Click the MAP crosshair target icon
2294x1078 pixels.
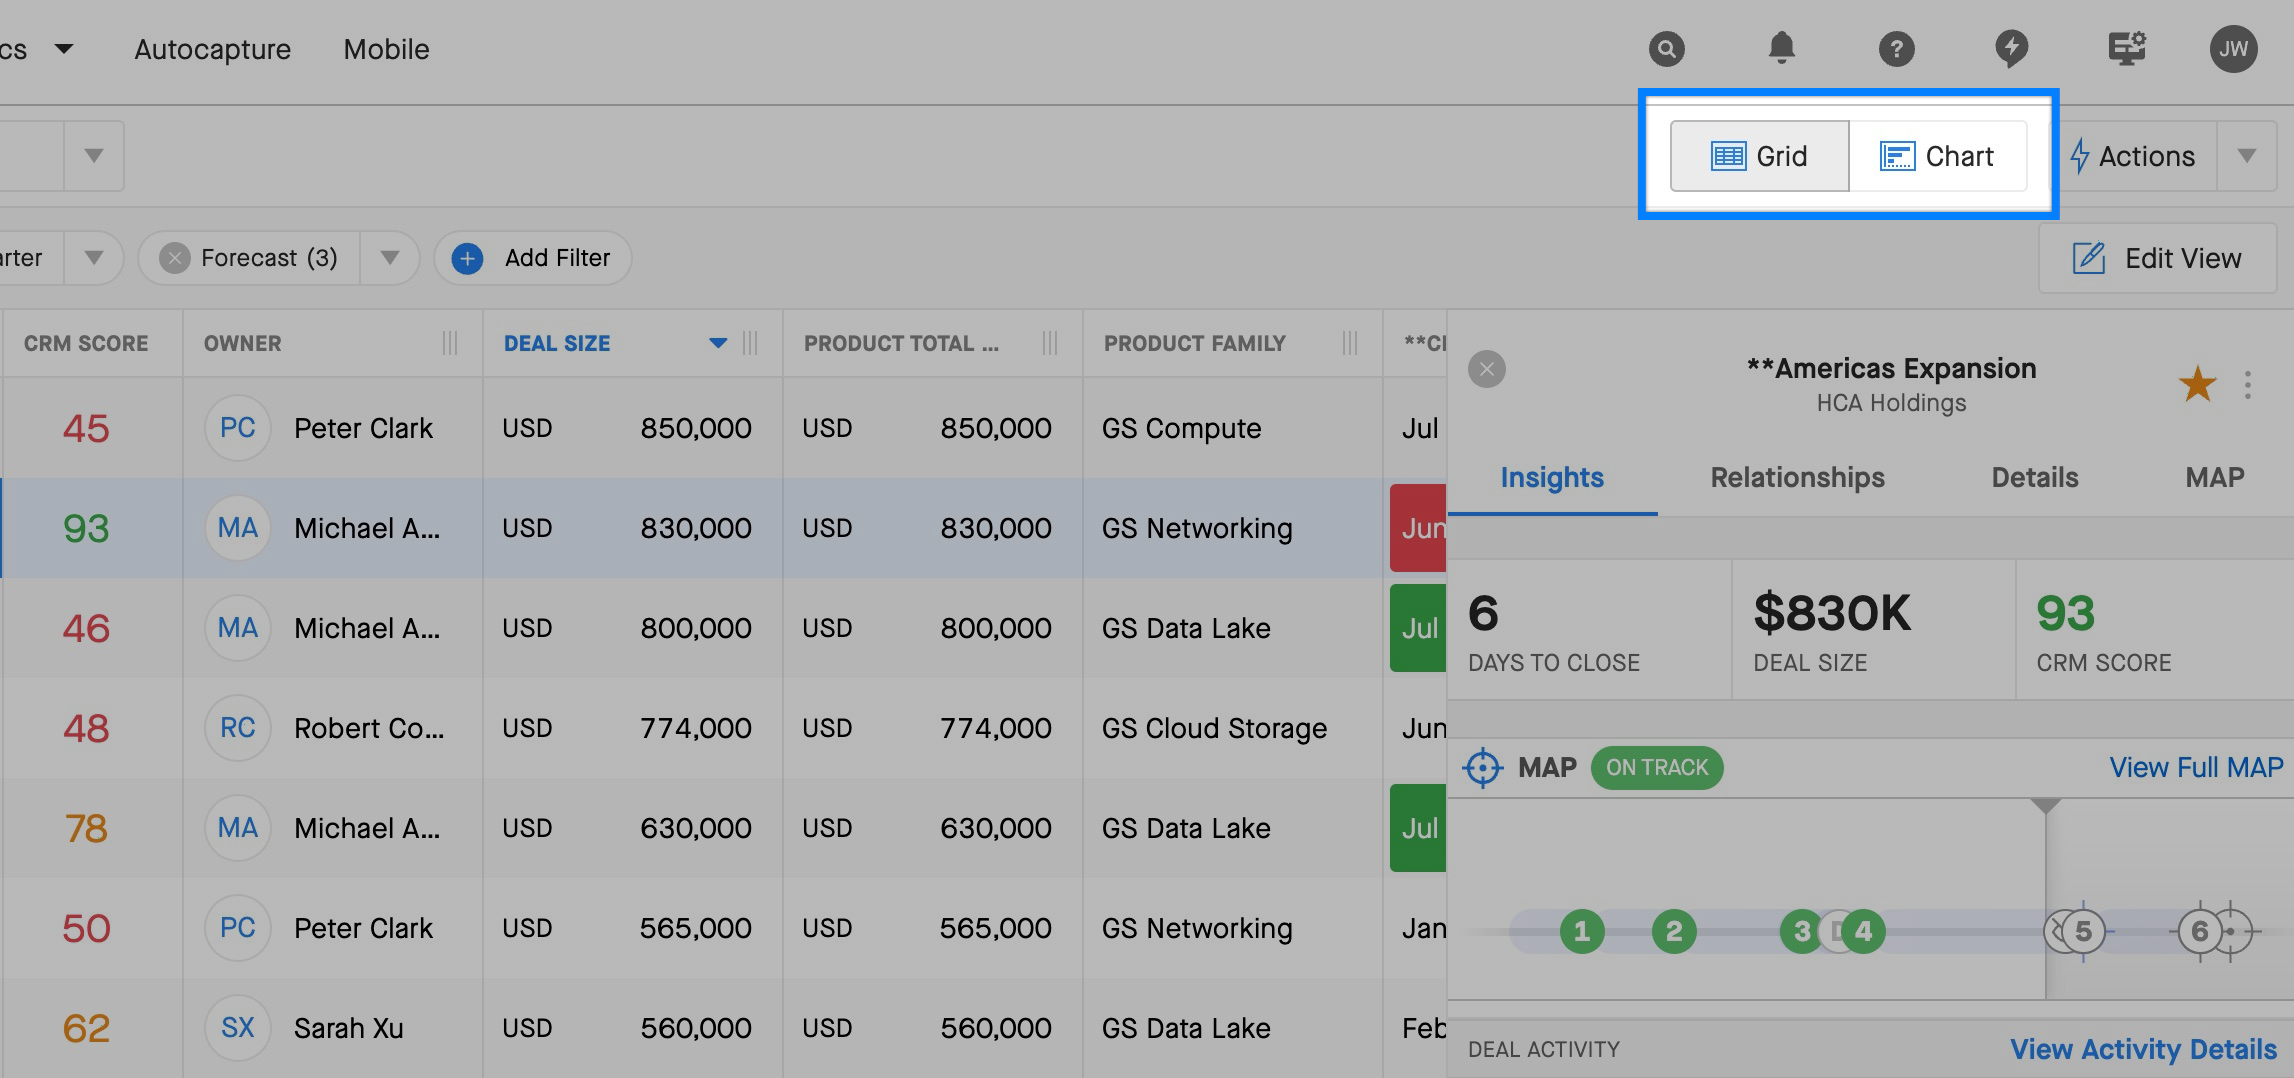tap(1482, 768)
